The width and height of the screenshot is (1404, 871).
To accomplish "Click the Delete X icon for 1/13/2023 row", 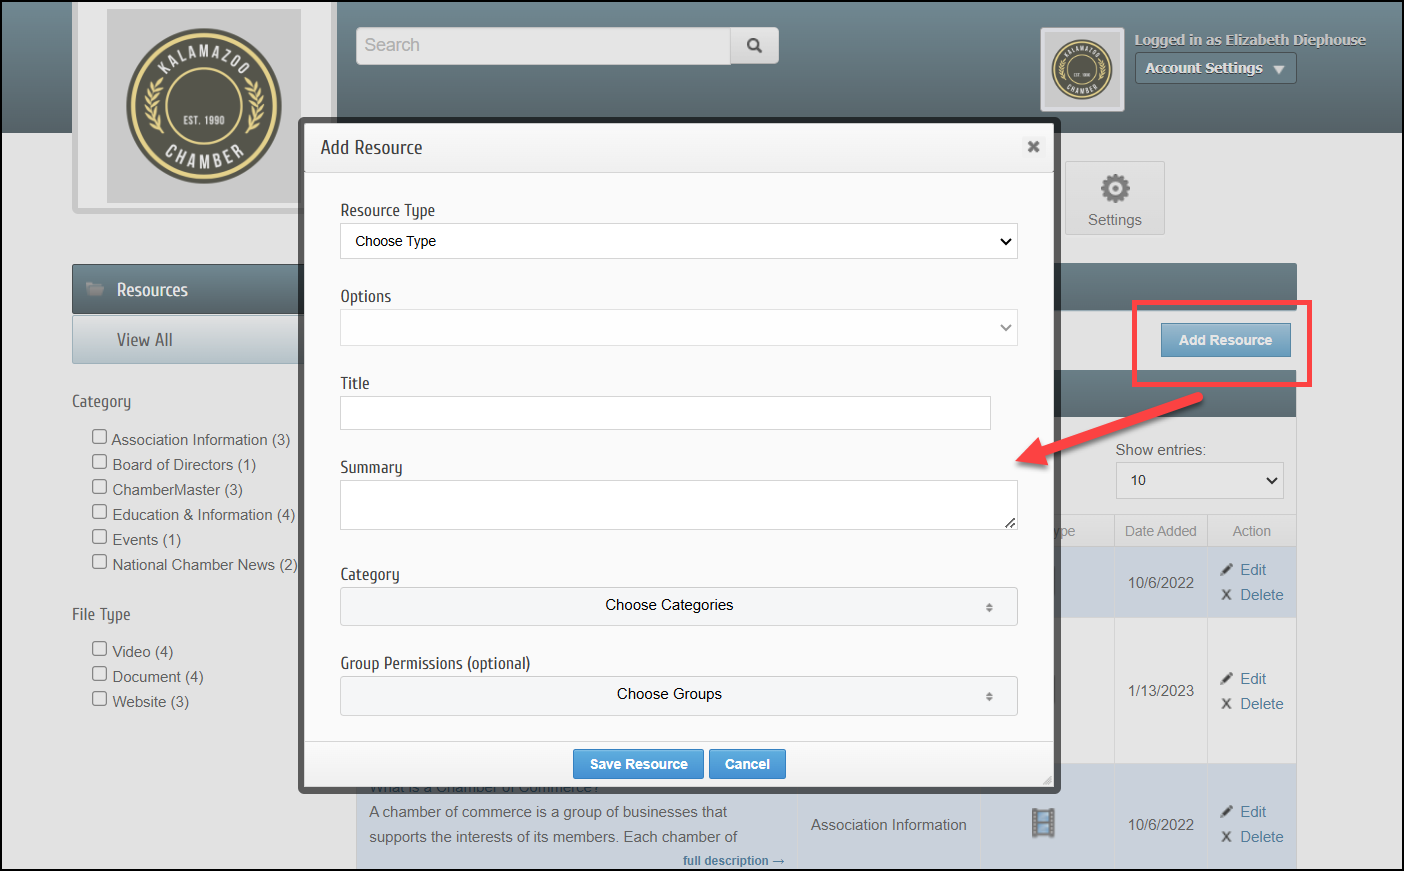I will pyautogui.click(x=1226, y=704).
